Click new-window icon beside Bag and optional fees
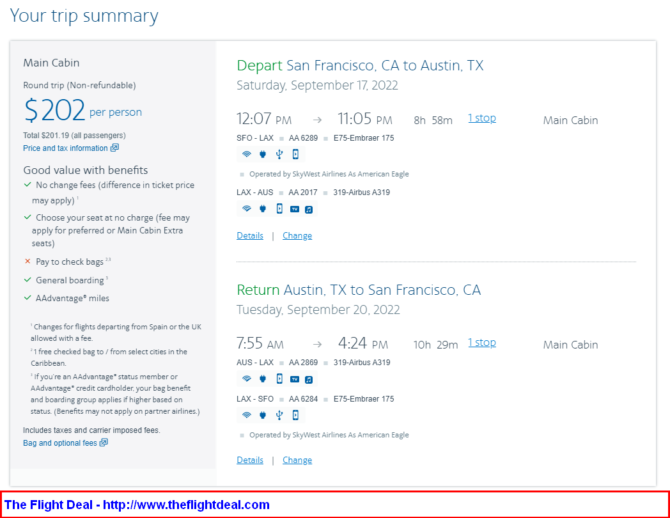 pos(103,443)
